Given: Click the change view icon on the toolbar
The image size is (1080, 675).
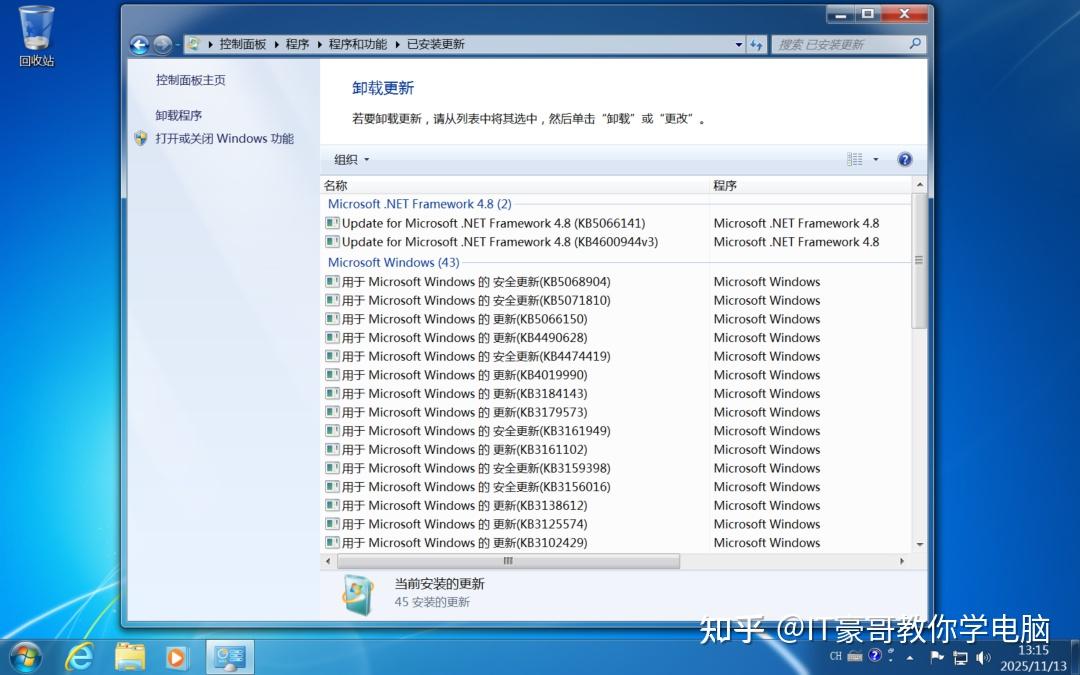Looking at the screenshot, I should (x=854, y=159).
